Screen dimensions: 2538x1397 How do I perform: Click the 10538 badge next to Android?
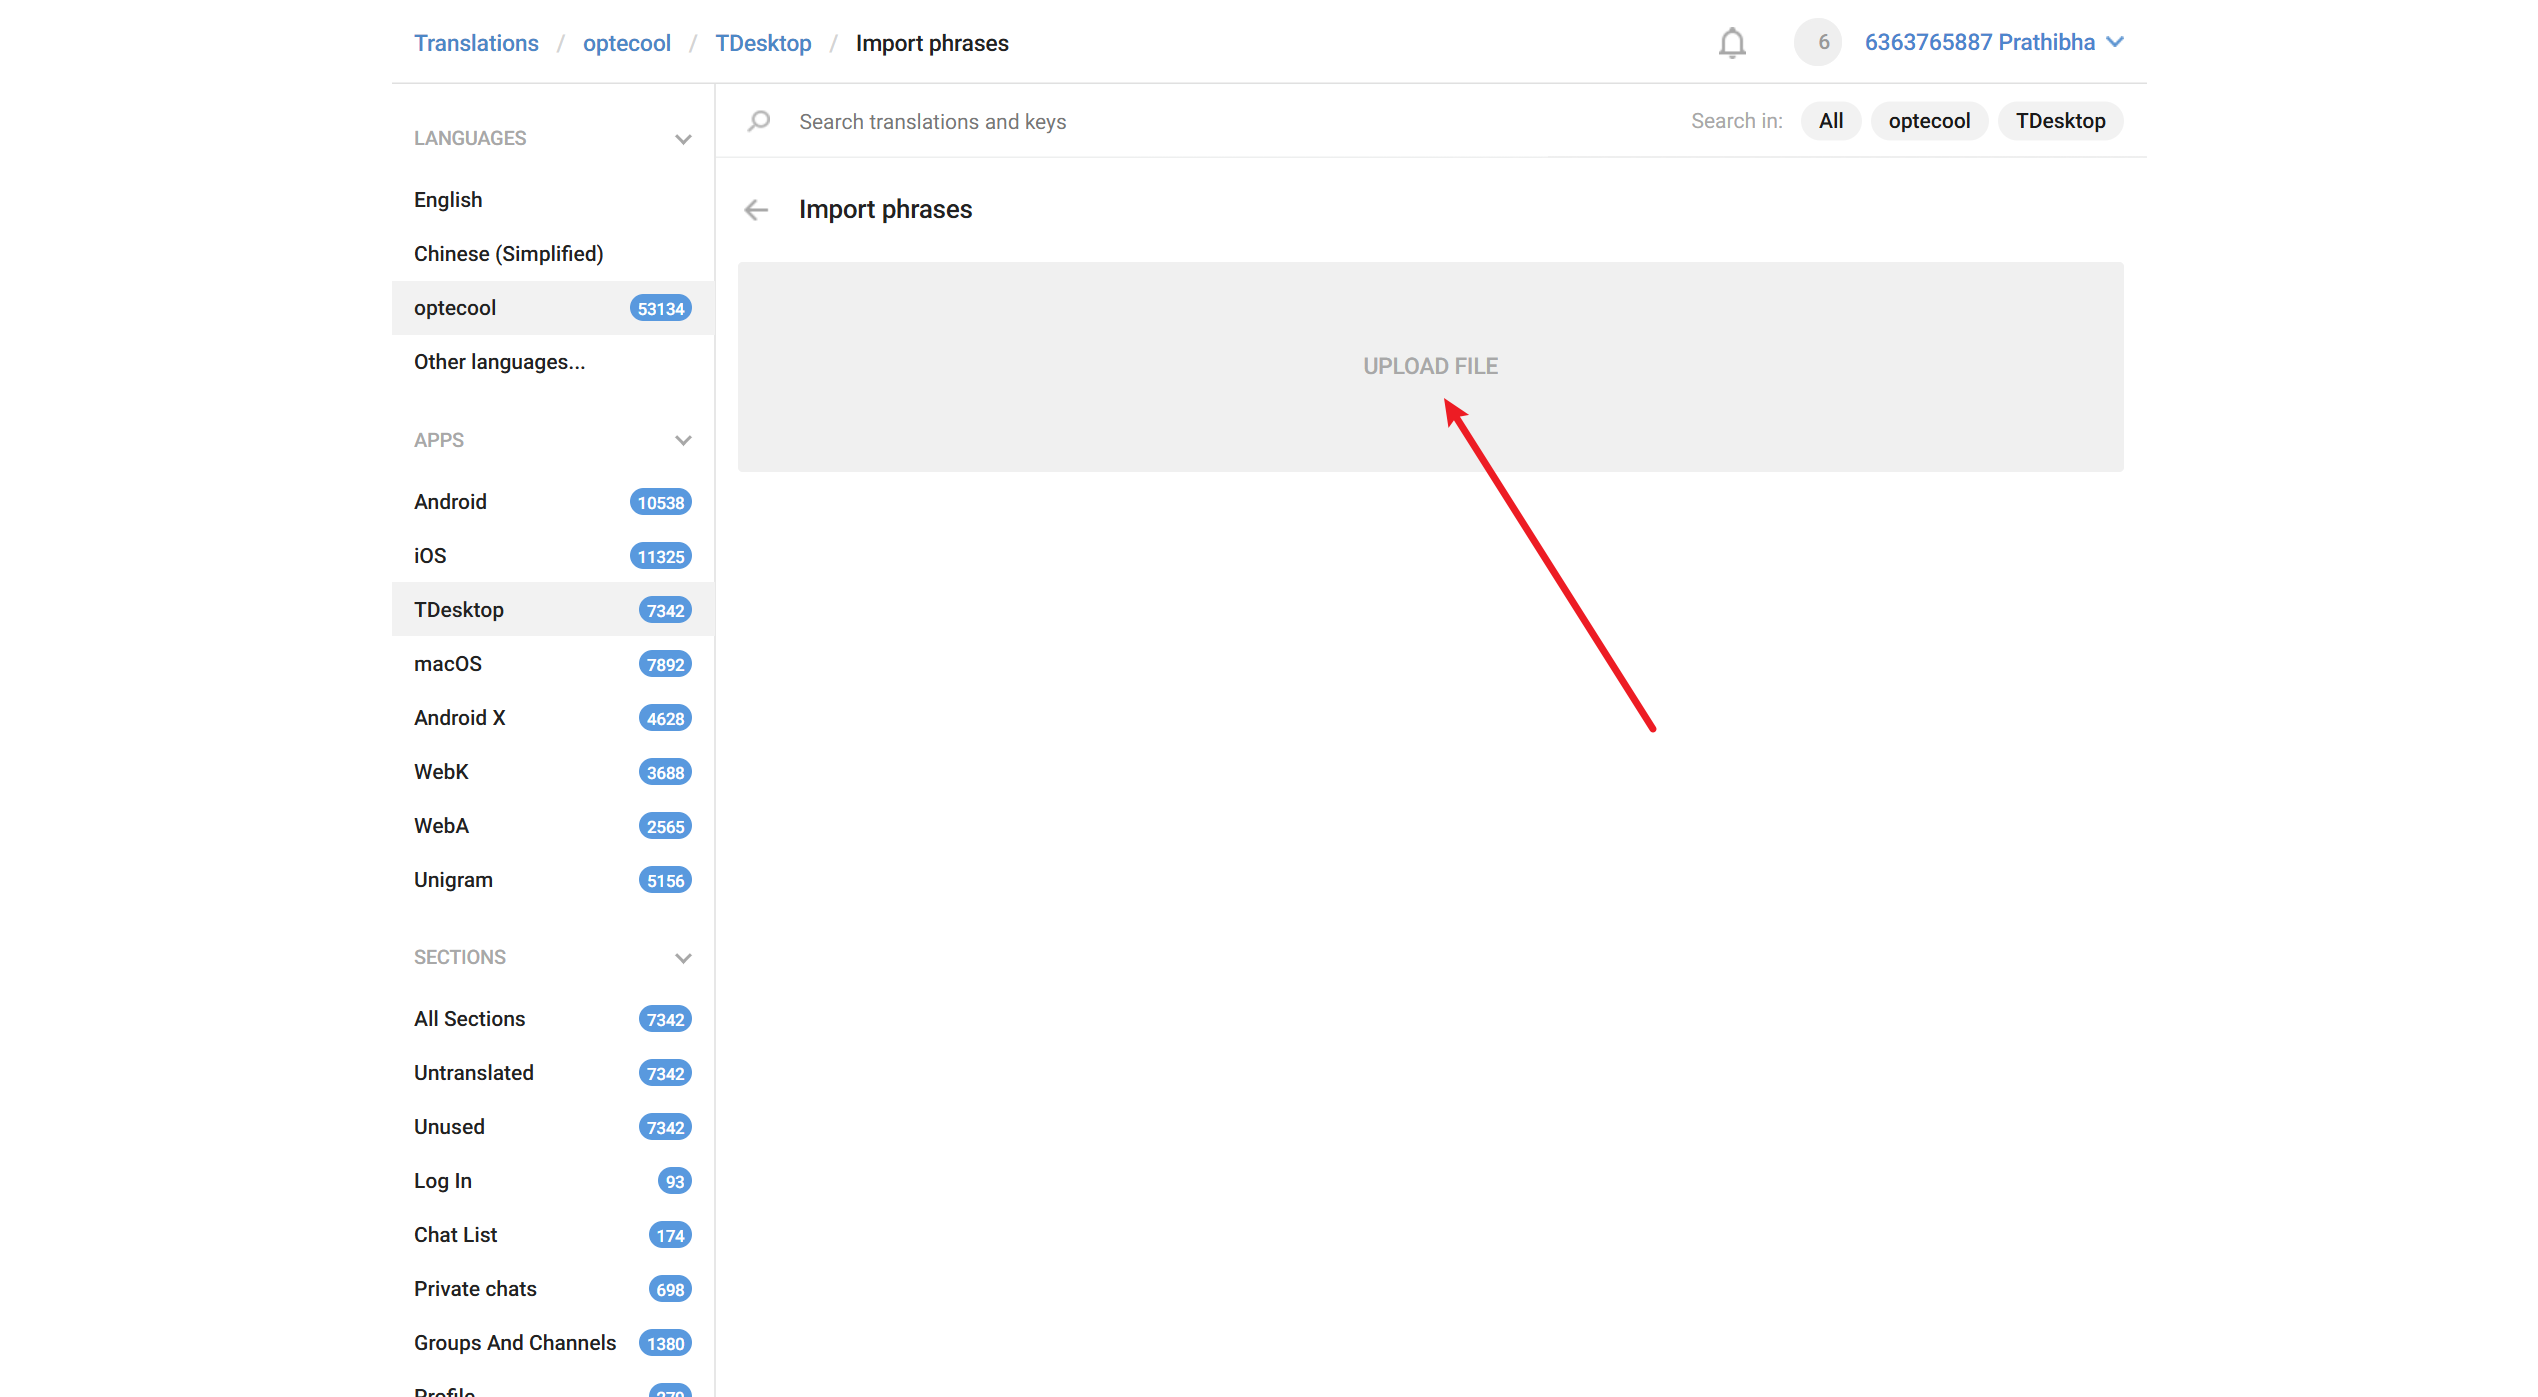660,502
